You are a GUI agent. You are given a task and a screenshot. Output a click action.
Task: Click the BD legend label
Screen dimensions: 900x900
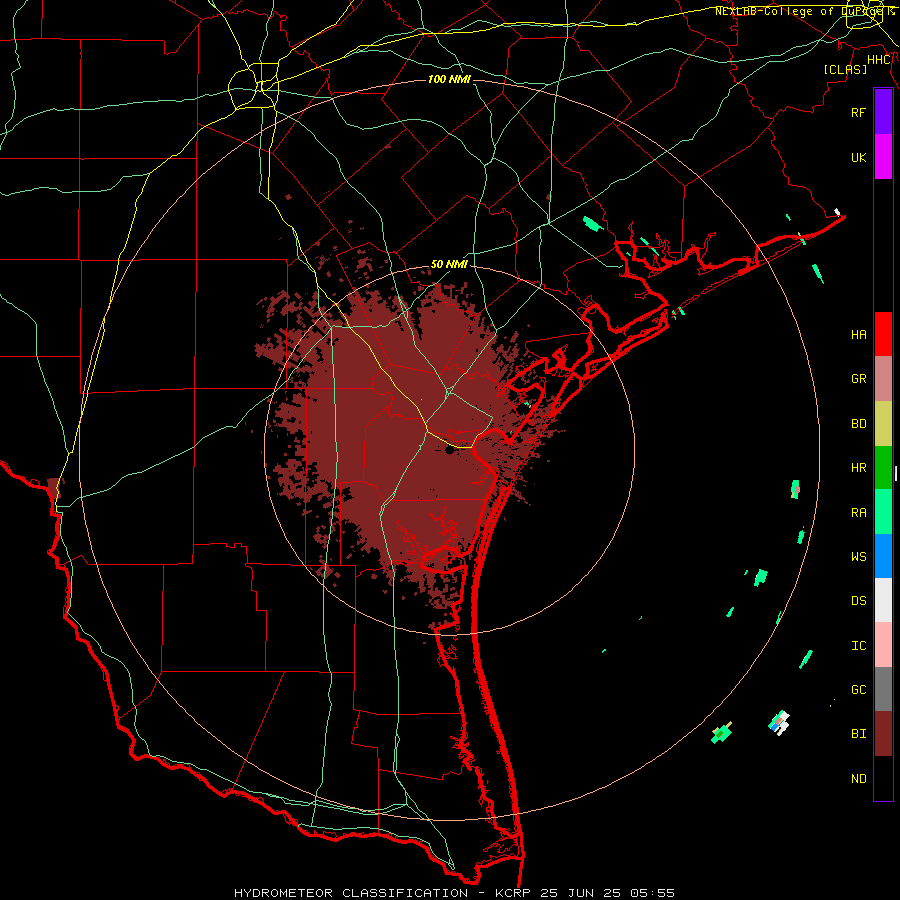tap(858, 424)
